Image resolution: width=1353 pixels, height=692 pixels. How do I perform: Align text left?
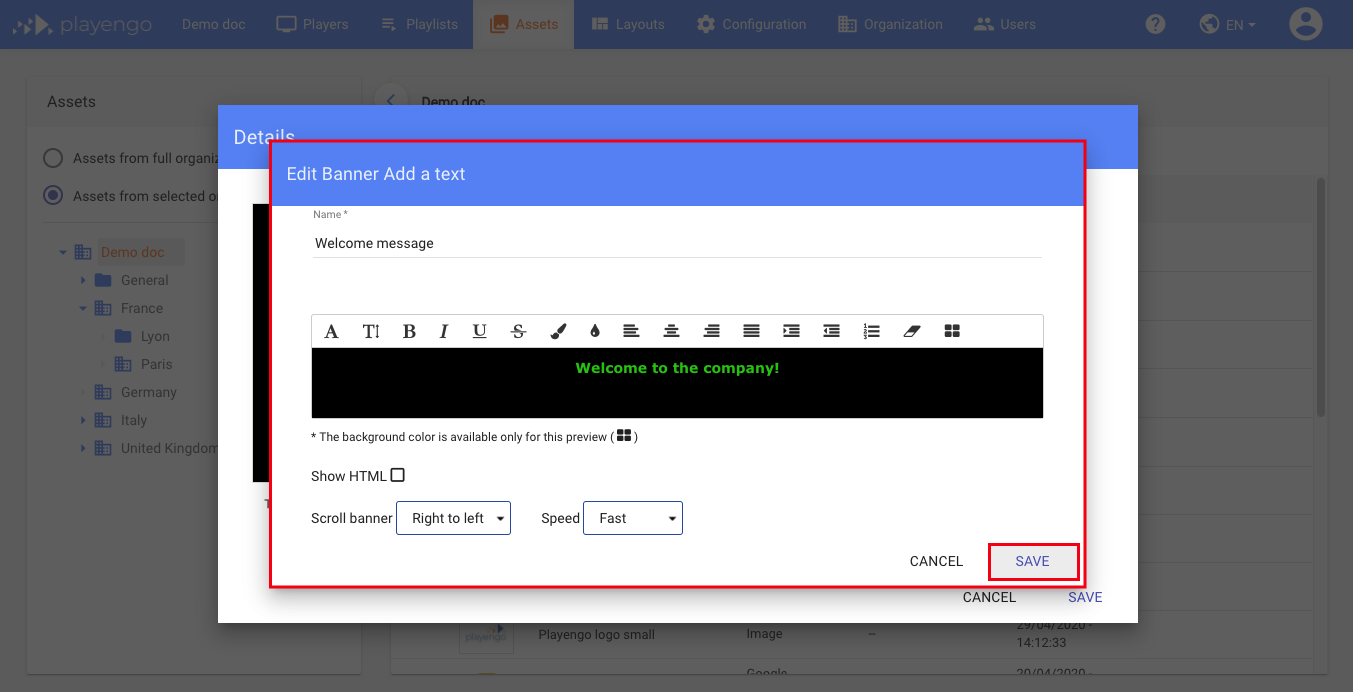pyautogui.click(x=631, y=331)
